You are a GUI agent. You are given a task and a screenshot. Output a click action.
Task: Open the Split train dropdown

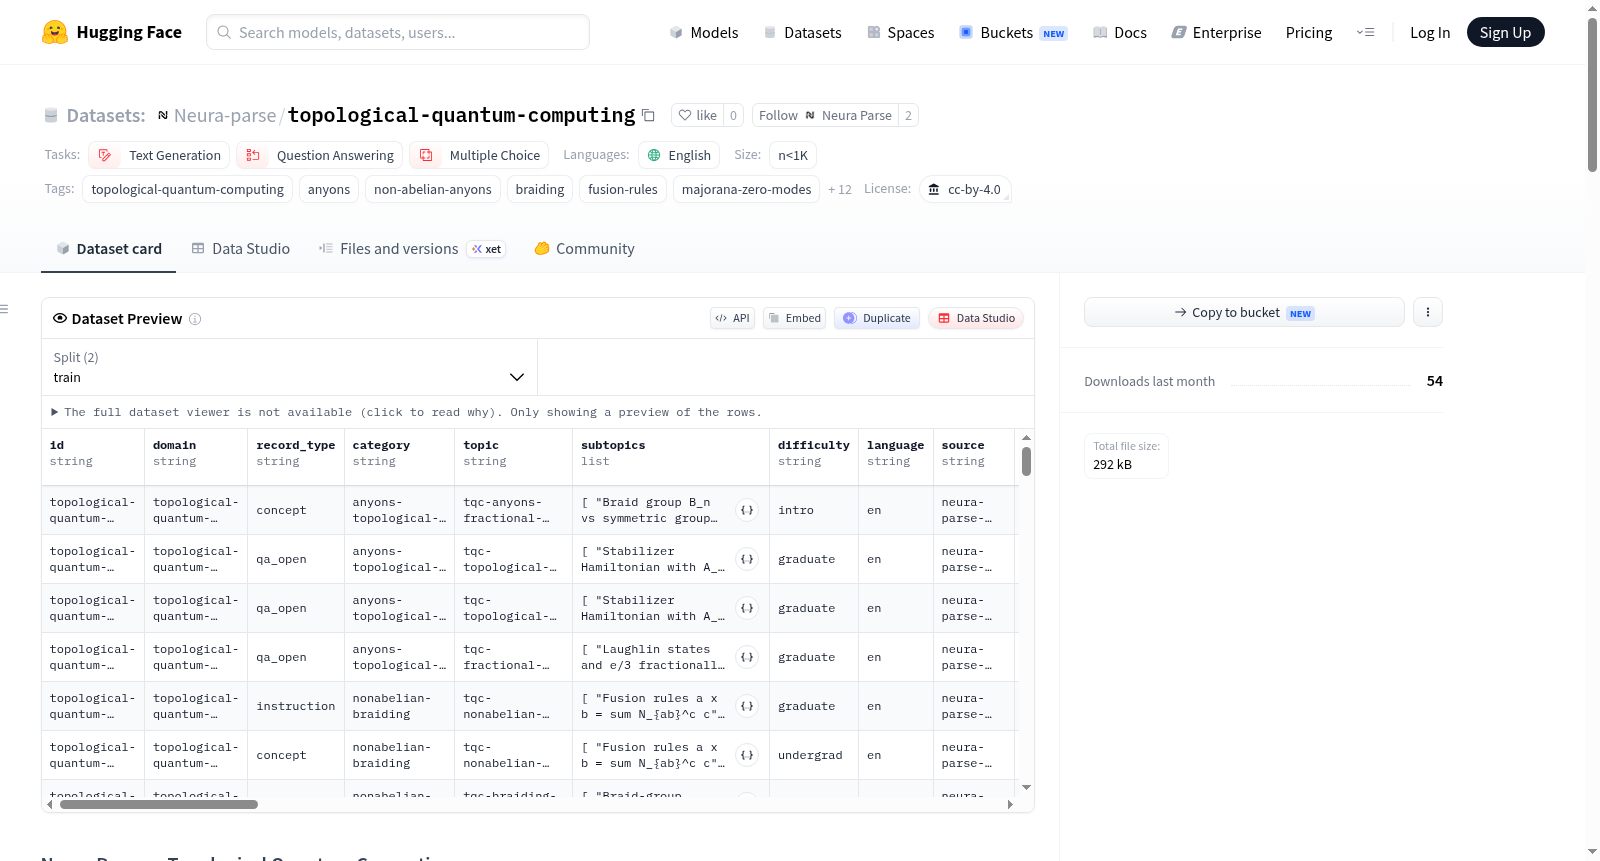[x=289, y=367]
